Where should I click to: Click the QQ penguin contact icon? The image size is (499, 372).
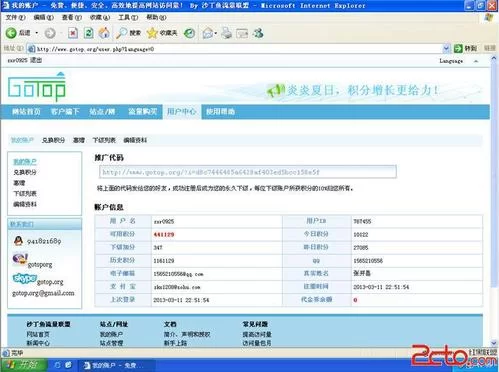(x=18, y=240)
